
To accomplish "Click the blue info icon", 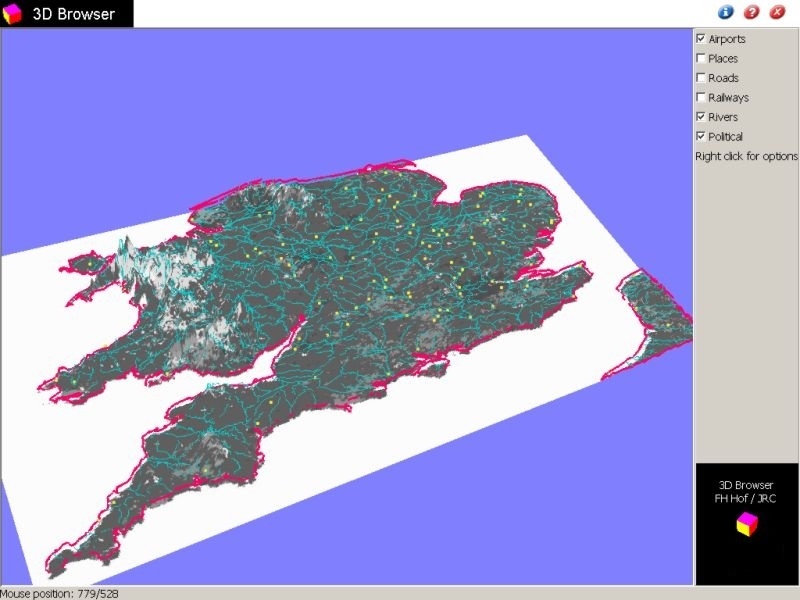I will [x=726, y=12].
